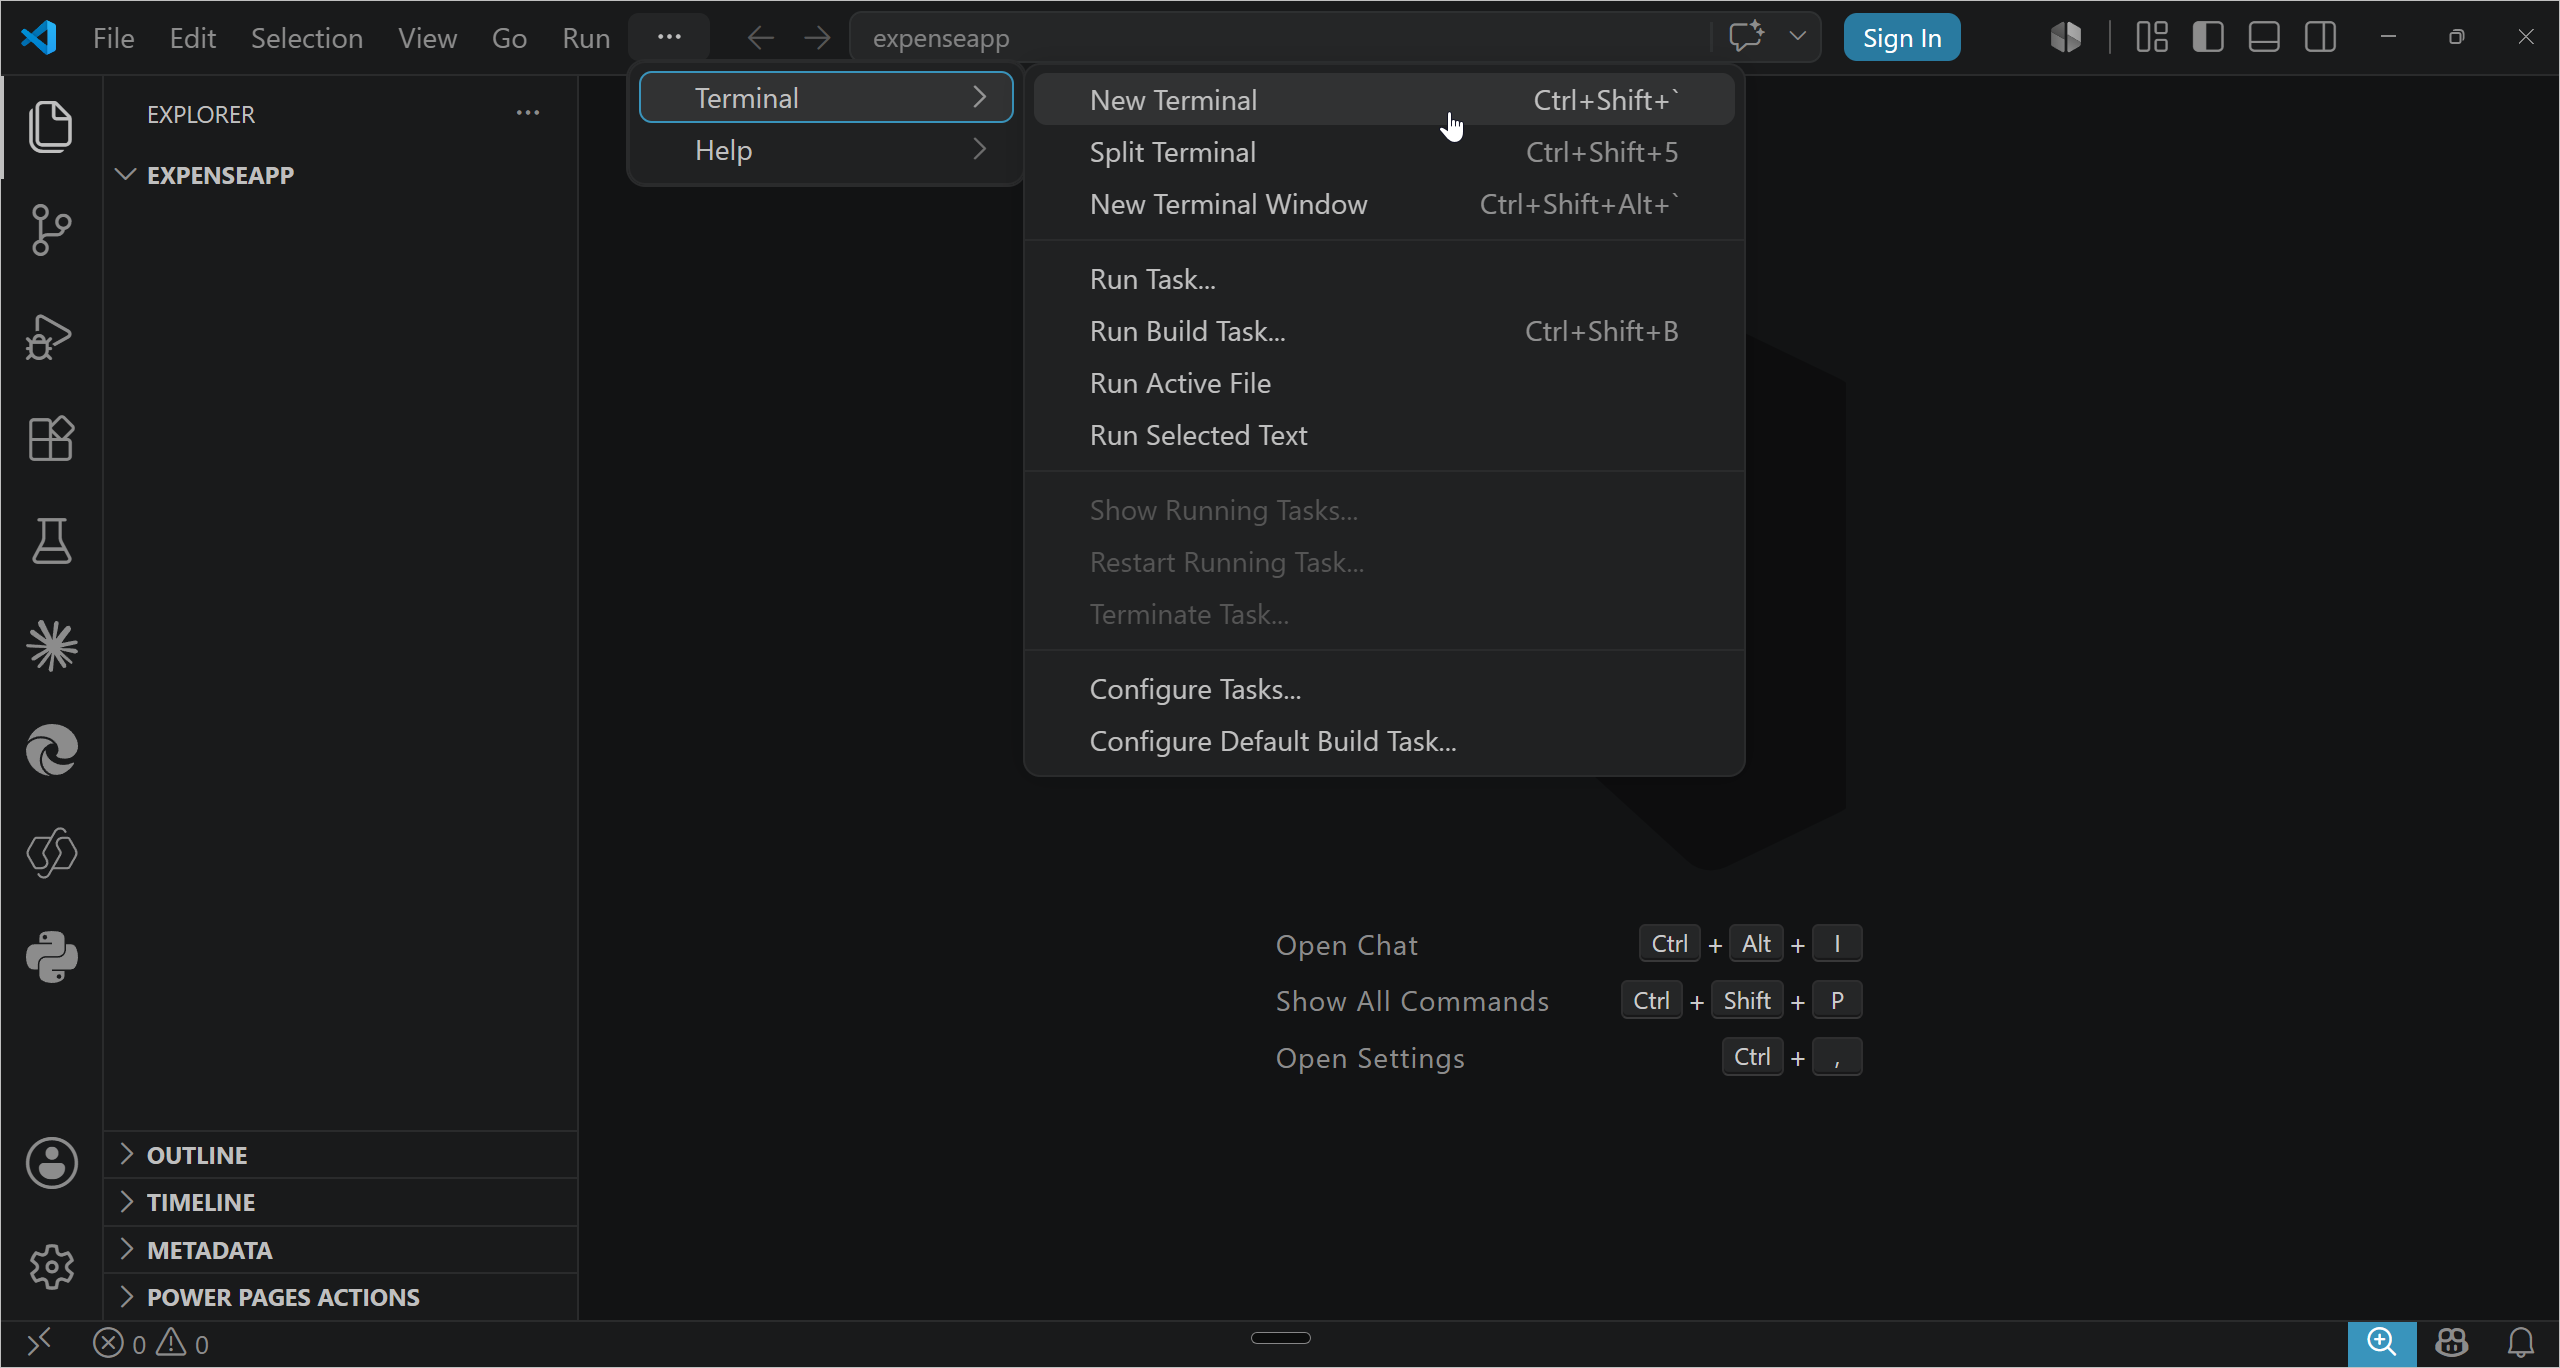This screenshot has width=2560, height=1368.
Task: Choose Run Build Task...
Action: point(1384,331)
